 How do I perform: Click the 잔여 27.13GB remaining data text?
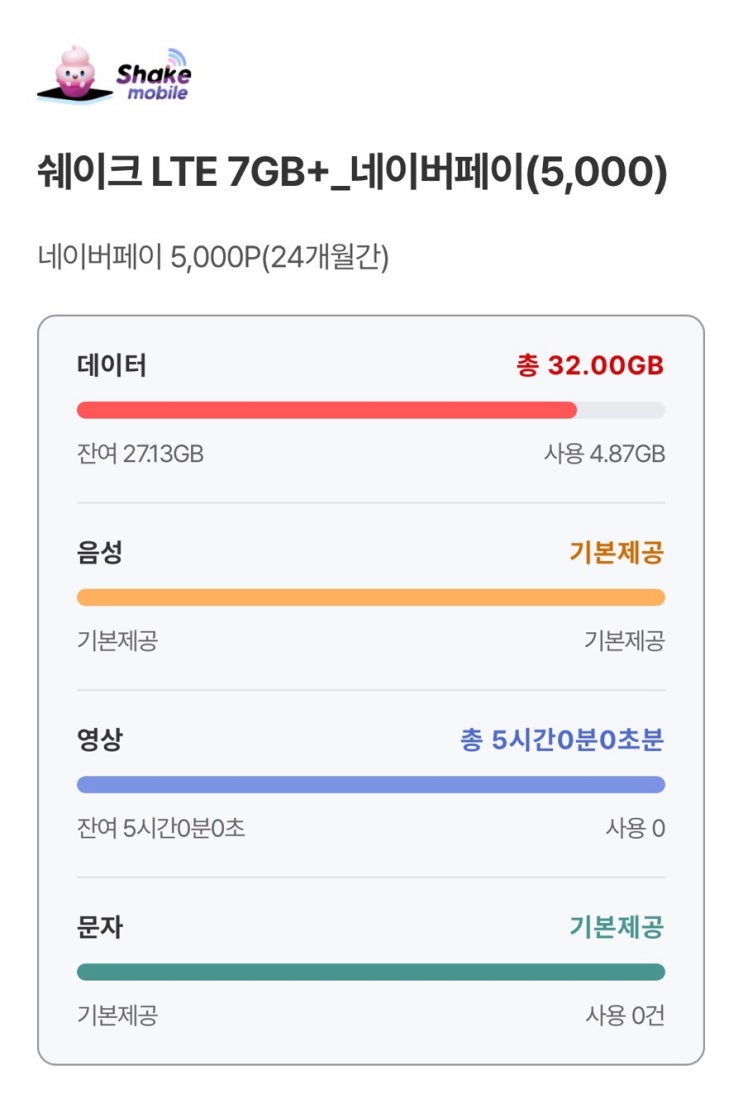140,454
